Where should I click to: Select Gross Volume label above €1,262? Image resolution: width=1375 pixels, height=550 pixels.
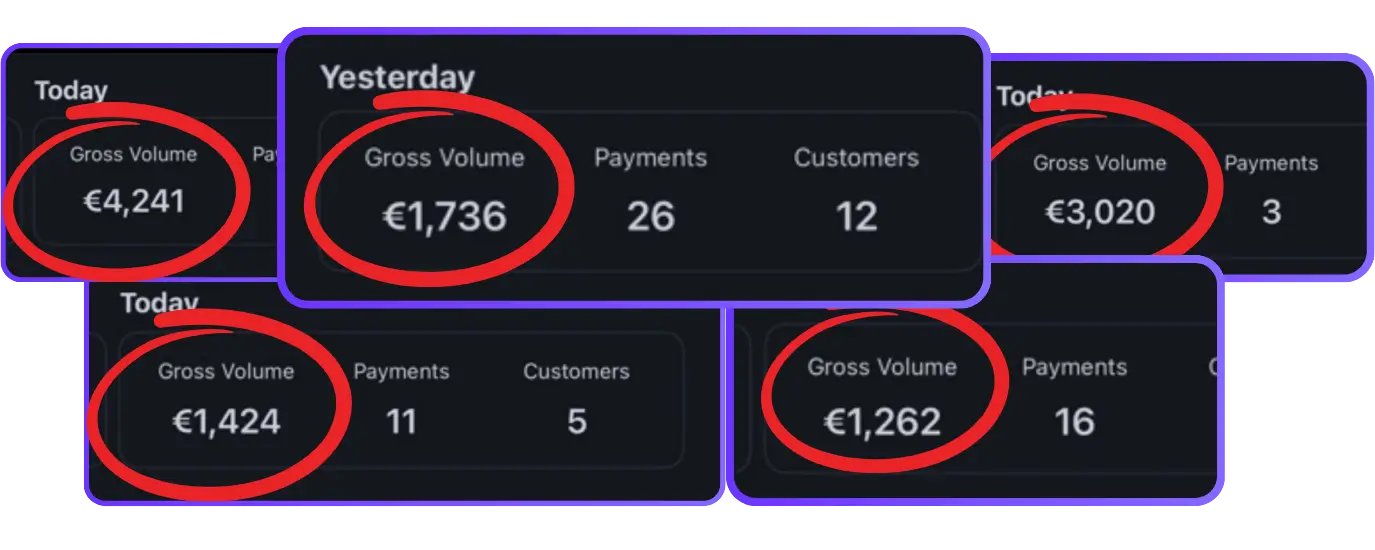coord(882,367)
